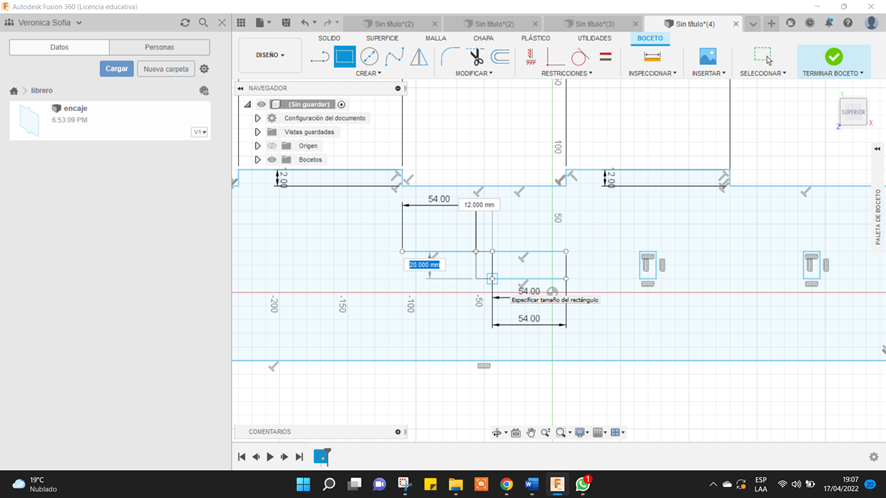Screen dimensions: 886x498
Task: Open the TERMINAR BOCETO dropdown
Action: coord(833,73)
